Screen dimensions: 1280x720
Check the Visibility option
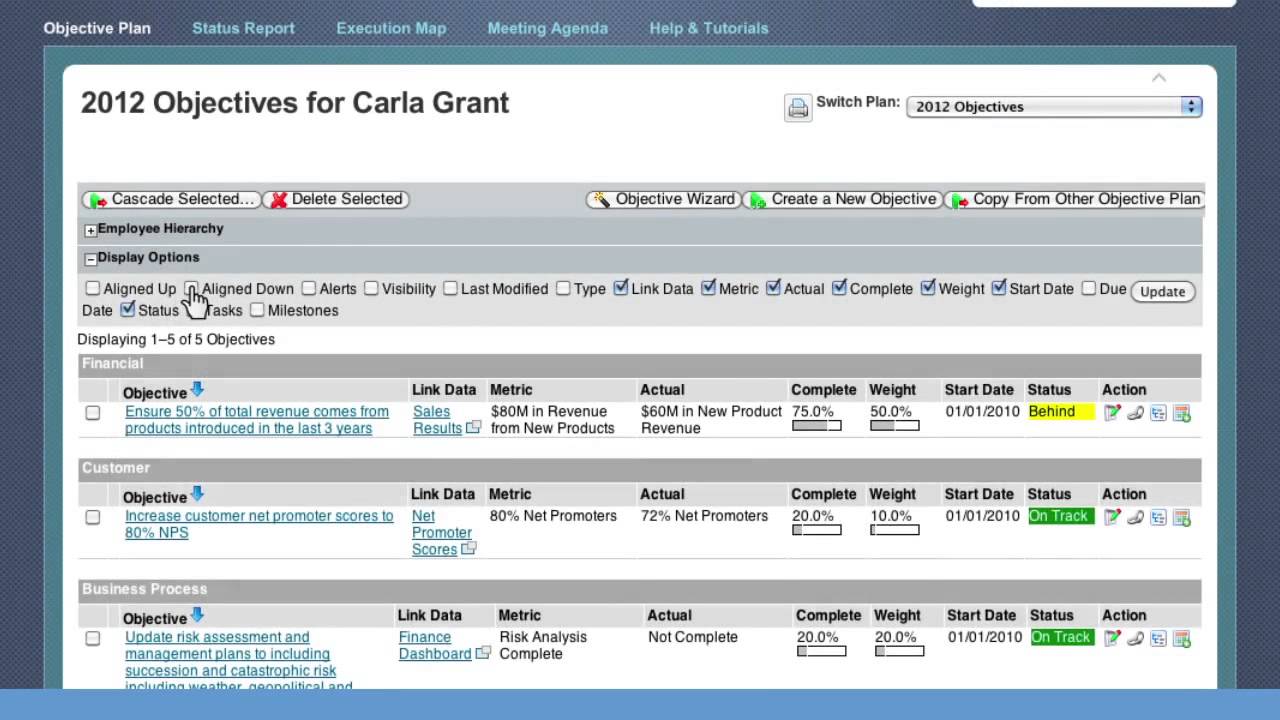click(x=371, y=288)
